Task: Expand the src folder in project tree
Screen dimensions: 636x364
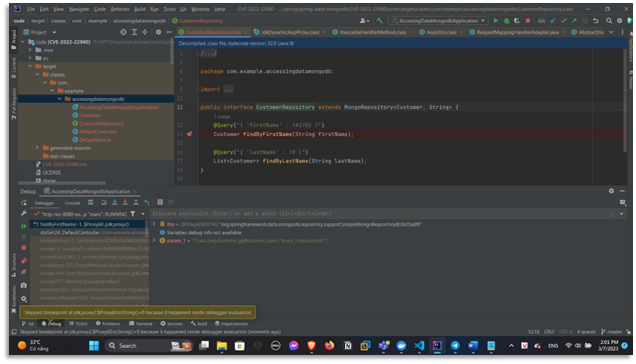Action: [x=30, y=58]
